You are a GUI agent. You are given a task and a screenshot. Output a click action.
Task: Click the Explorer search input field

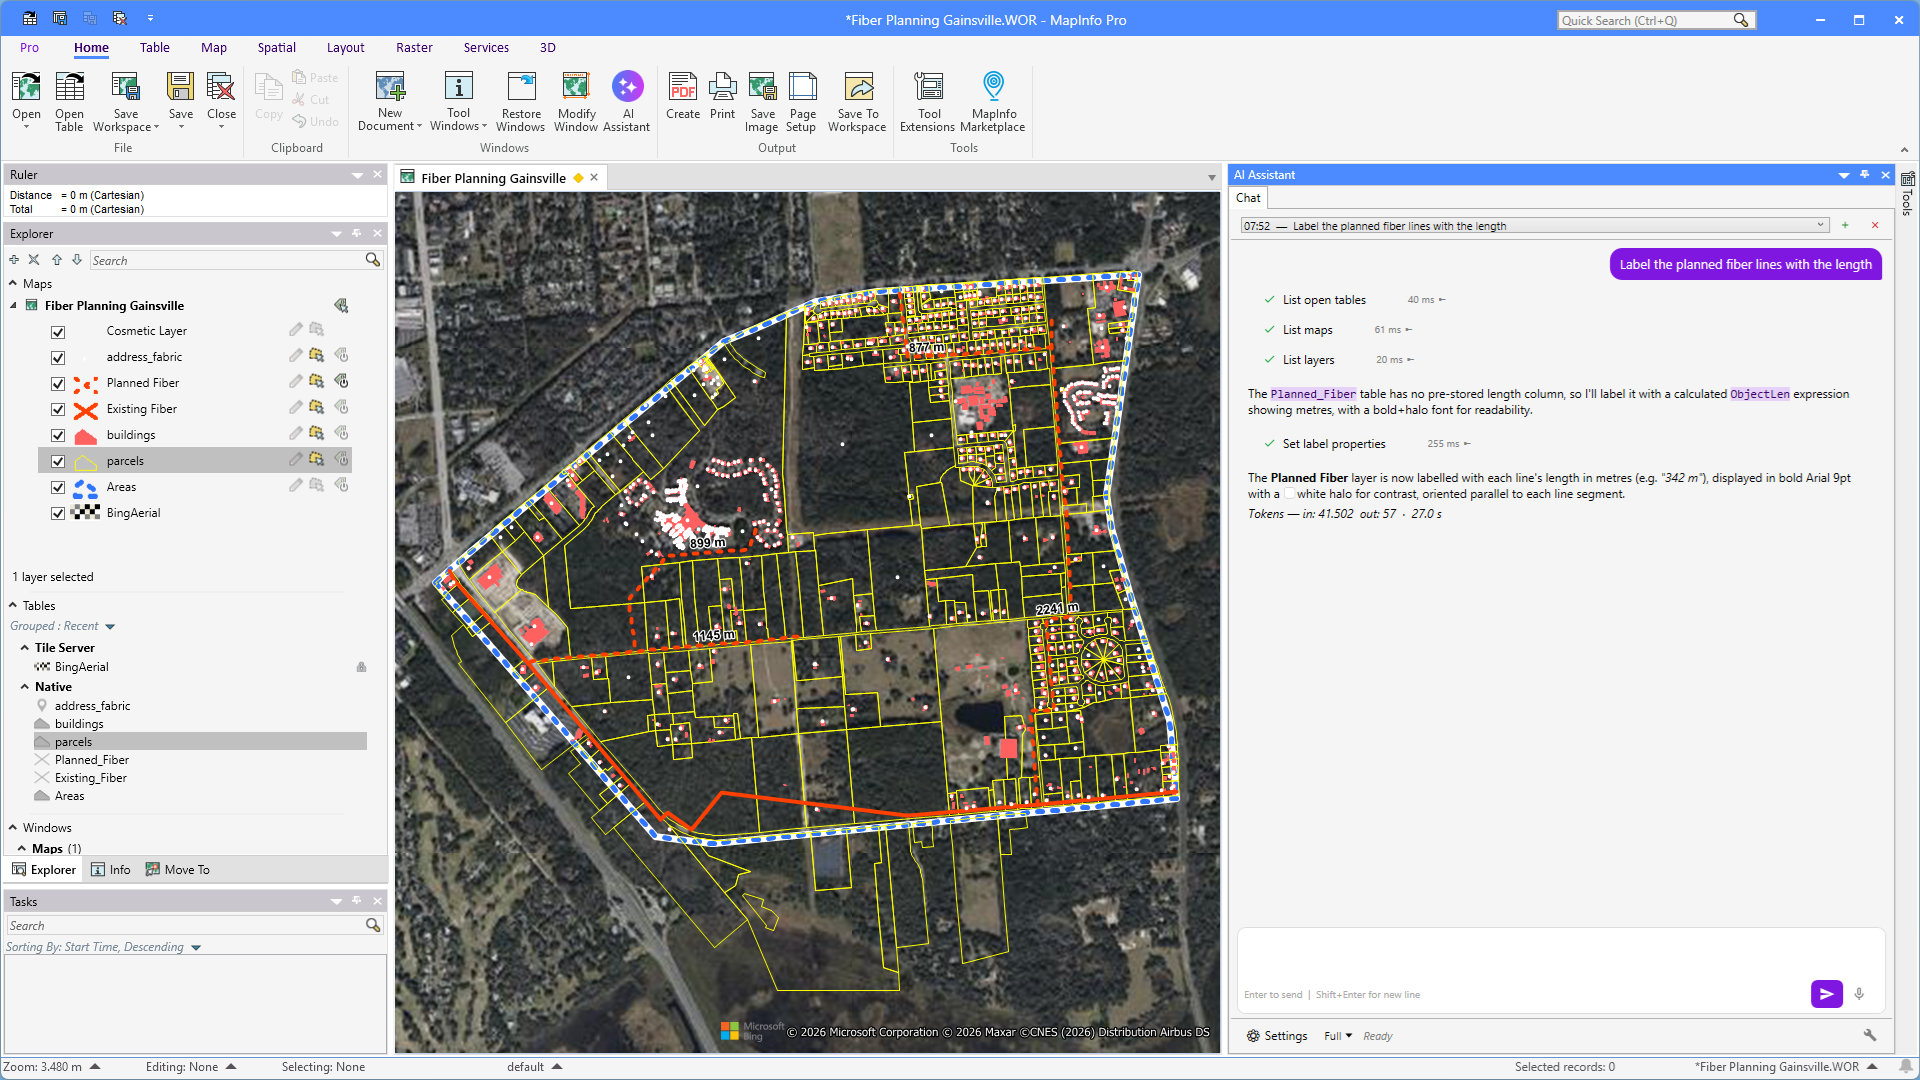click(227, 260)
